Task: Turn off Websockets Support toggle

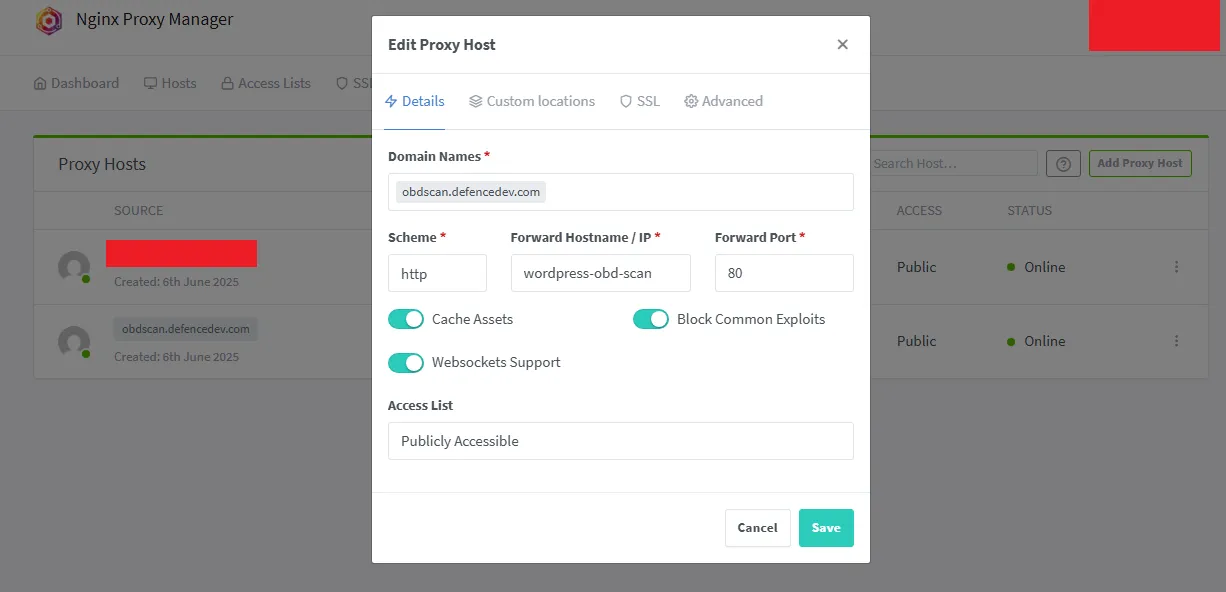Action: pos(406,363)
